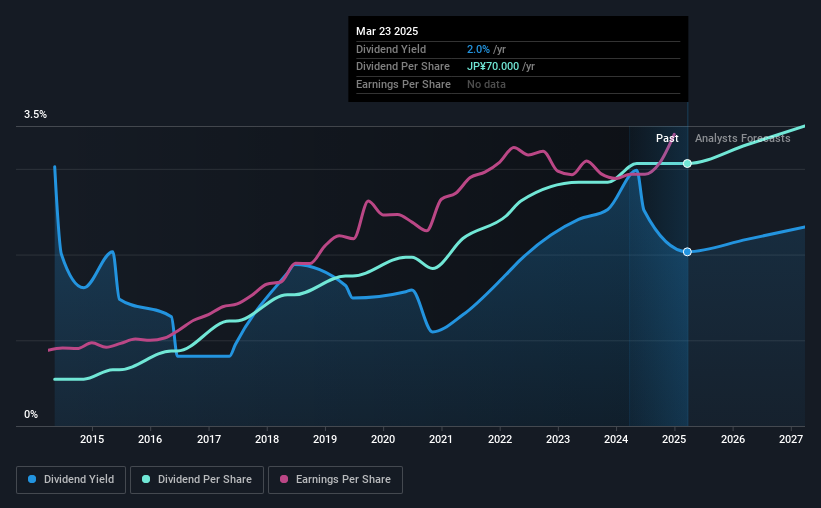Click the 2015 x-axis label
The width and height of the screenshot is (821, 508).
92,439
